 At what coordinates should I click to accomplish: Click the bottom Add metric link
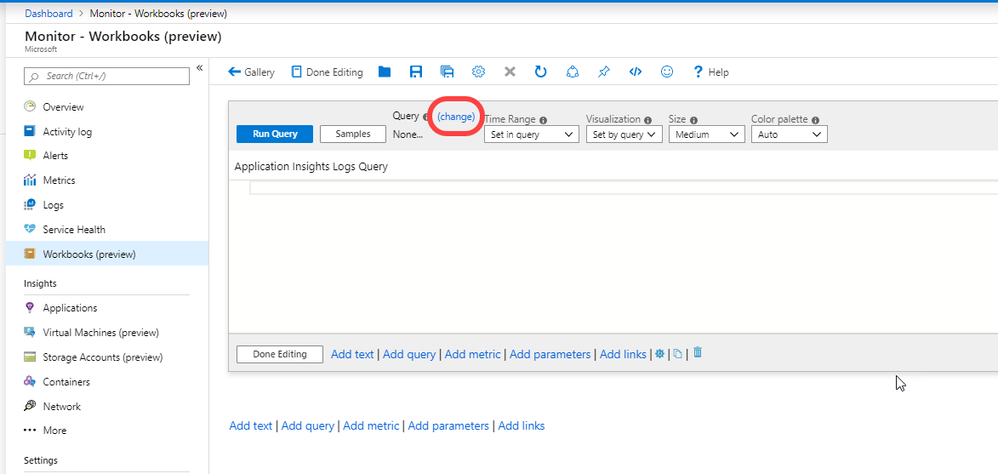(371, 426)
